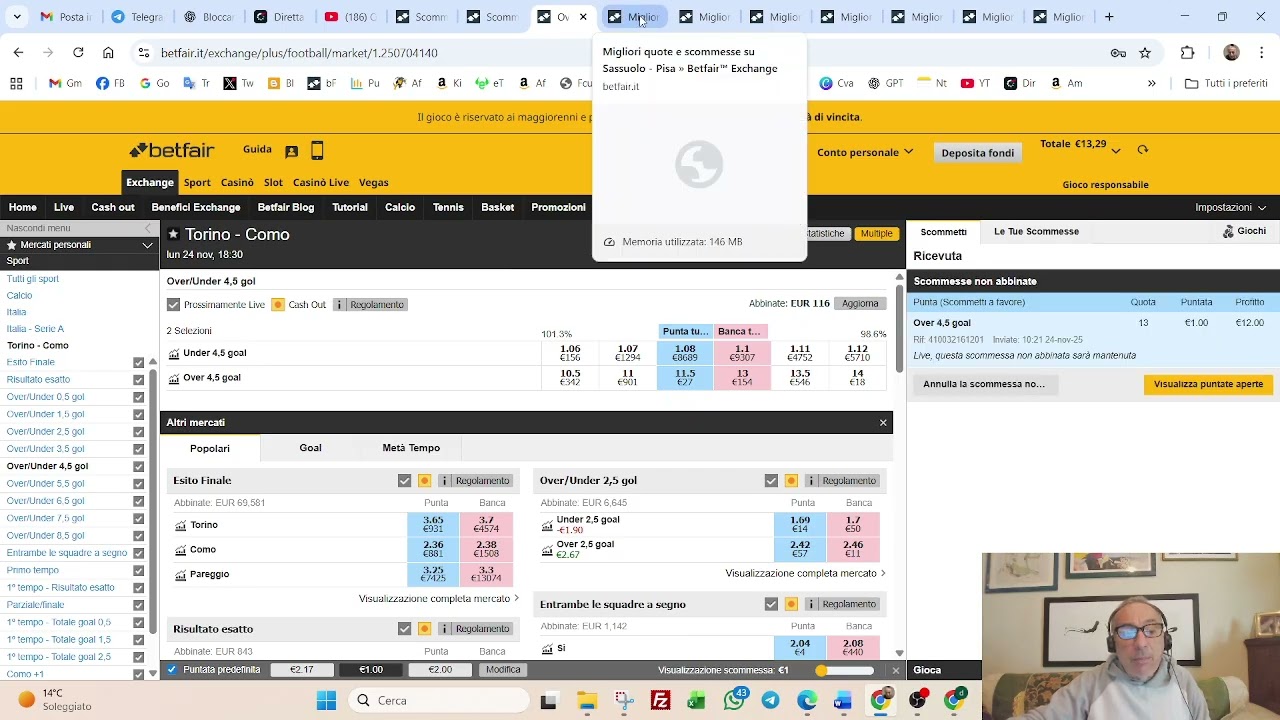Show more bookmarks with the double chevron
Image resolution: width=1280 pixels, height=720 pixels.
pos(1151,83)
